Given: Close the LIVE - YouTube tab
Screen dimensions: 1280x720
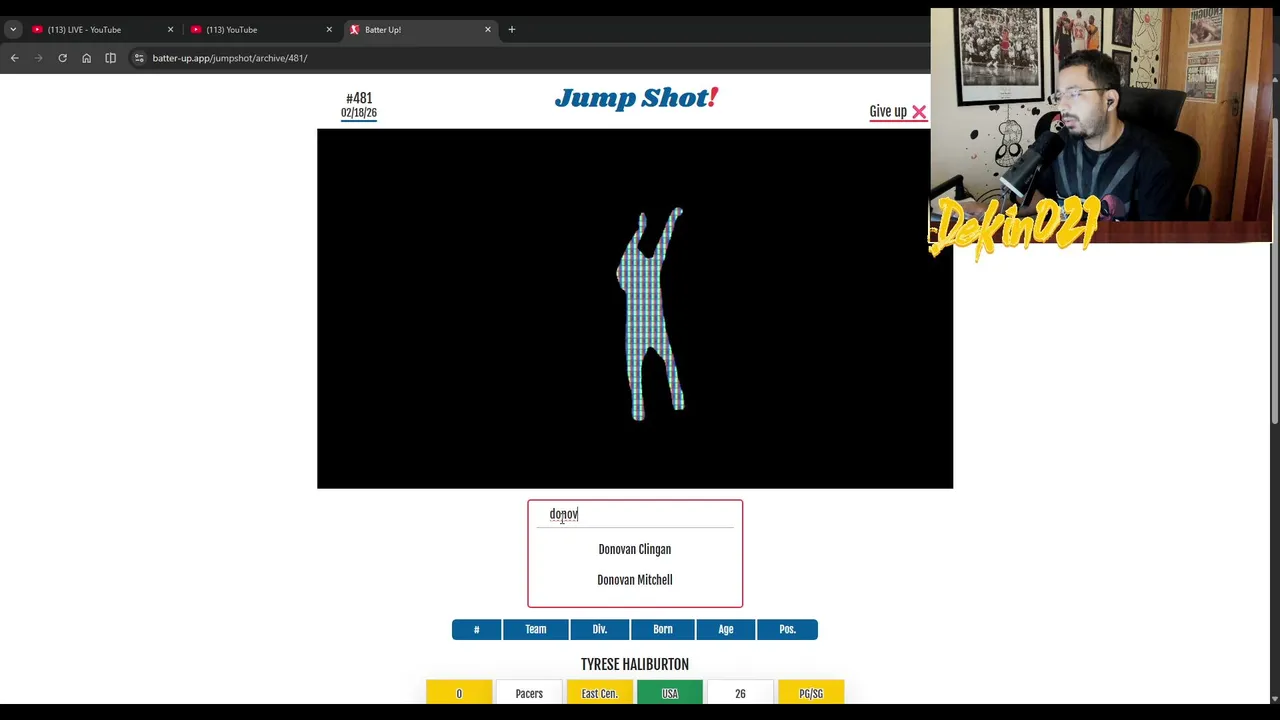Looking at the screenshot, I should (x=170, y=29).
